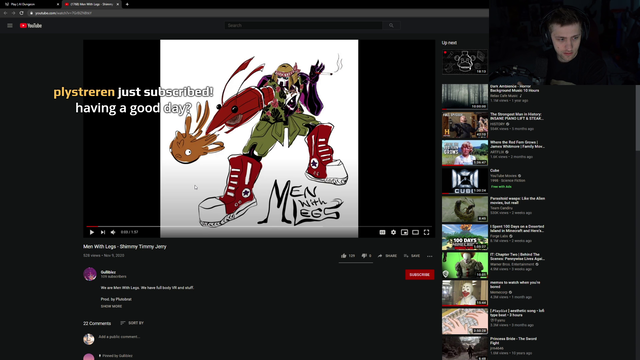Open memes to watch when bored title

(515, 284)
